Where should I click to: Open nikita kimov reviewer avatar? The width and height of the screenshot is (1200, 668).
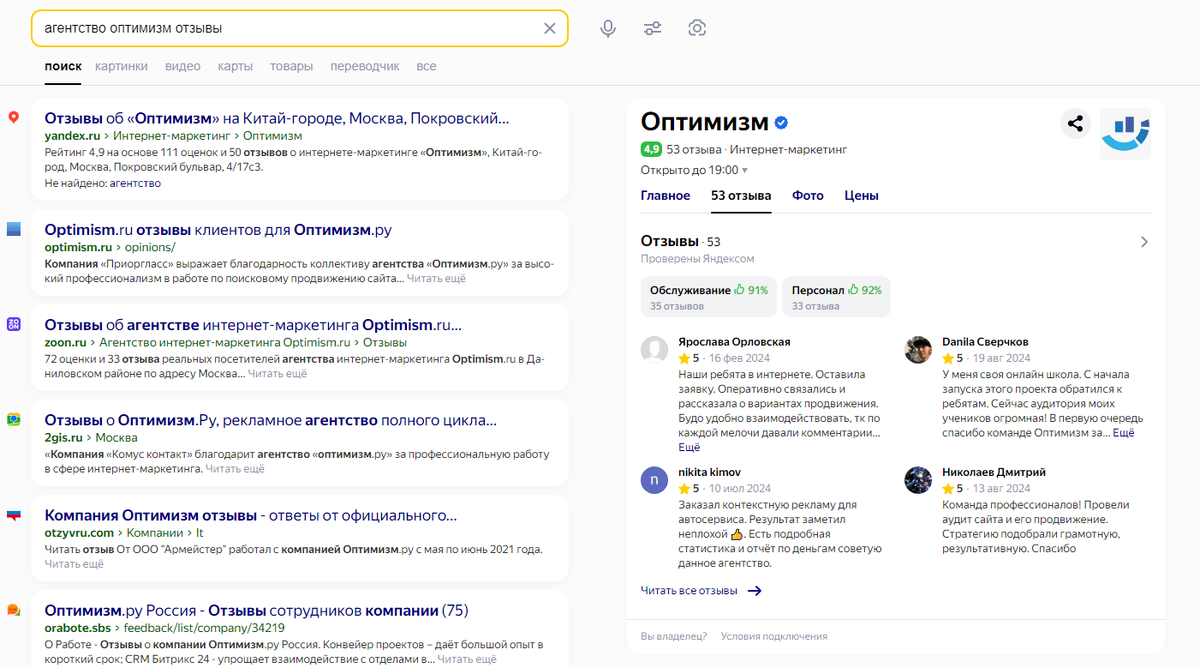[x=654, y=480]
